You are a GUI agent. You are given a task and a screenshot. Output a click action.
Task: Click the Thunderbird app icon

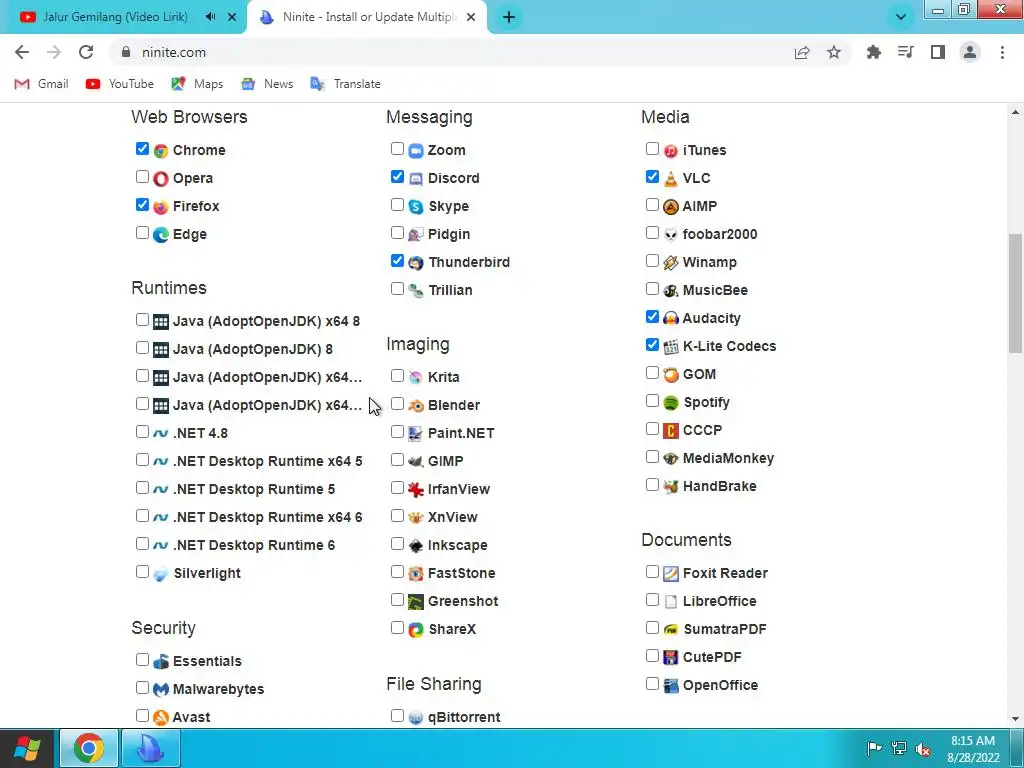coord(416,263)
